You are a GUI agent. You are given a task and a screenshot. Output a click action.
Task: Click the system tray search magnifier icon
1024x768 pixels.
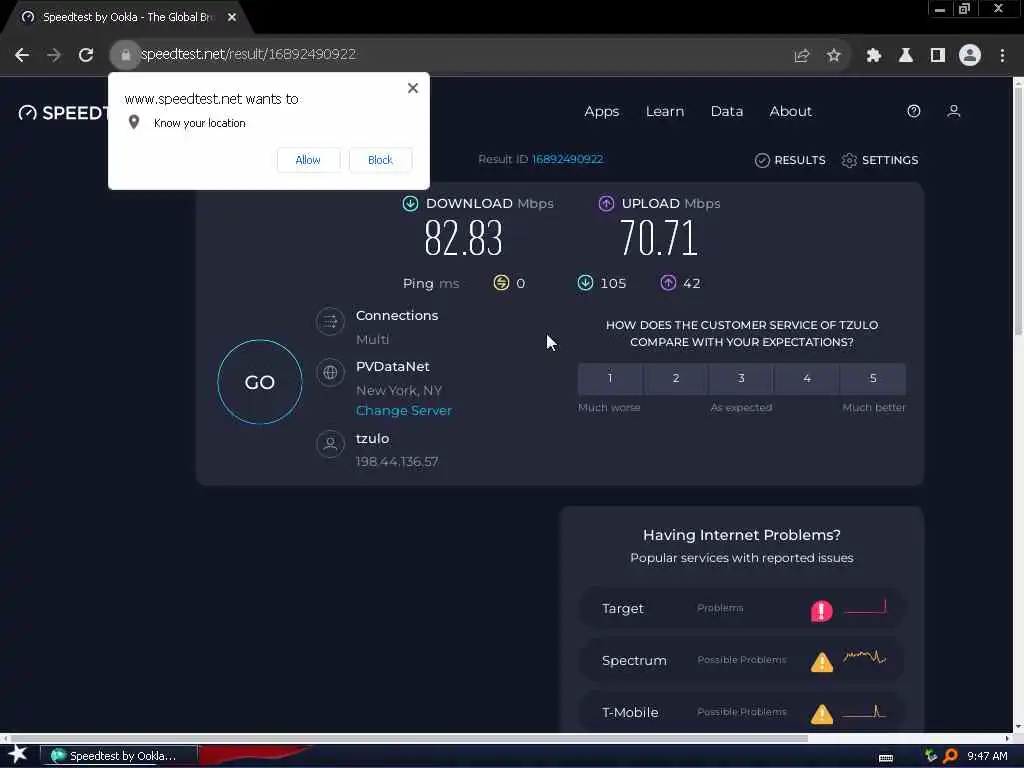click(950, 756)
